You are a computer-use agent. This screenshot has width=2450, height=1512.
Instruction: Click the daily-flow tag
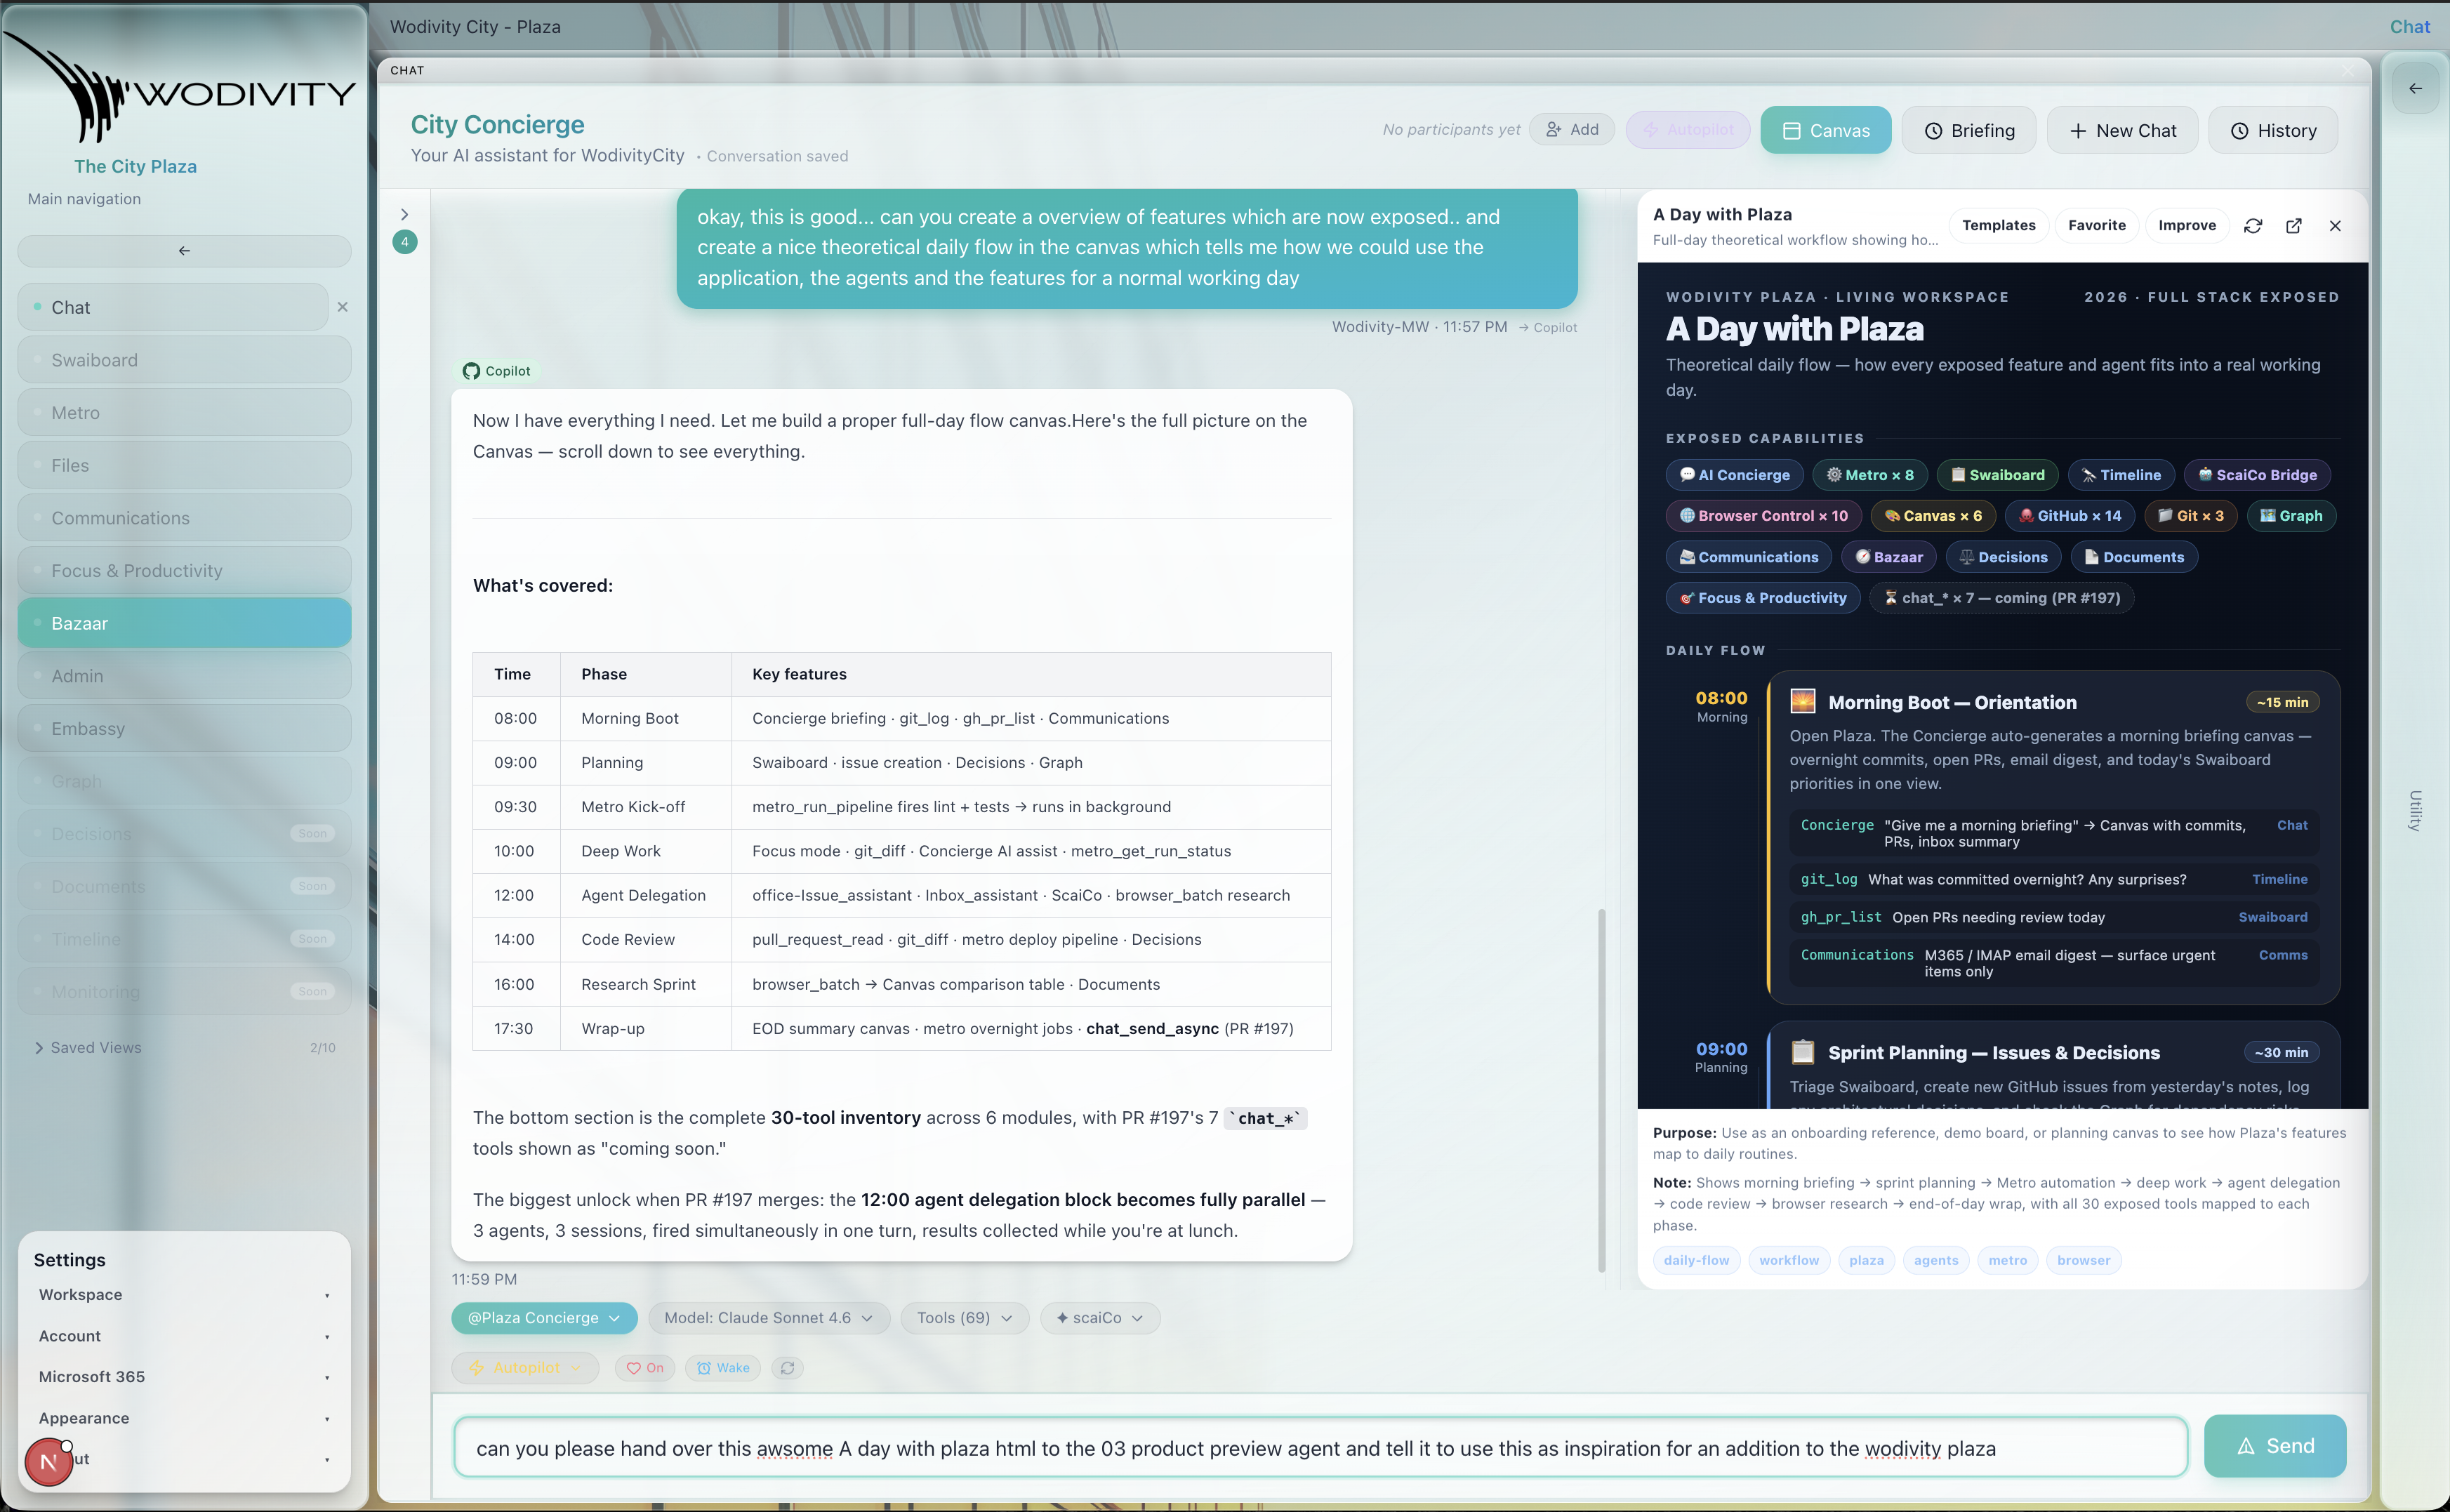(1696, 1260)
